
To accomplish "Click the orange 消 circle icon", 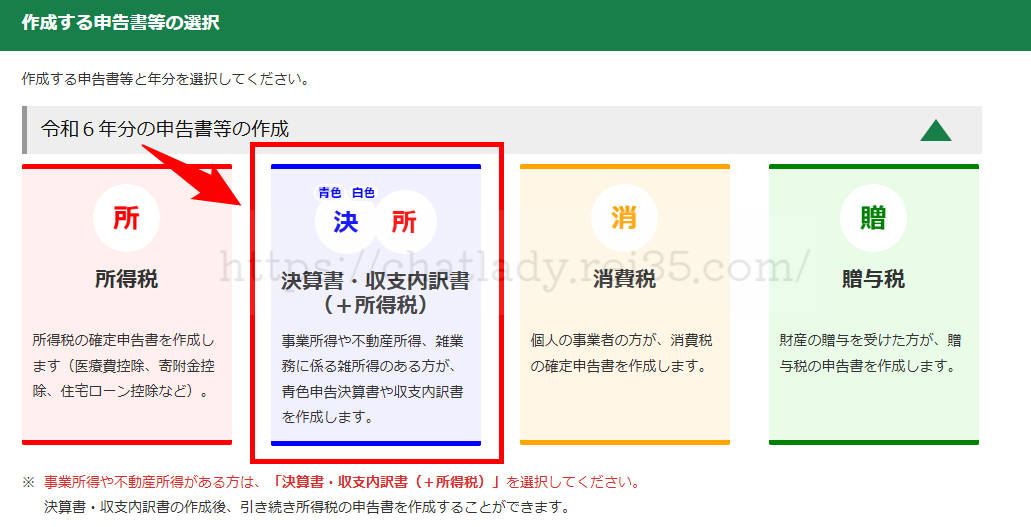I will pos(624,218).
